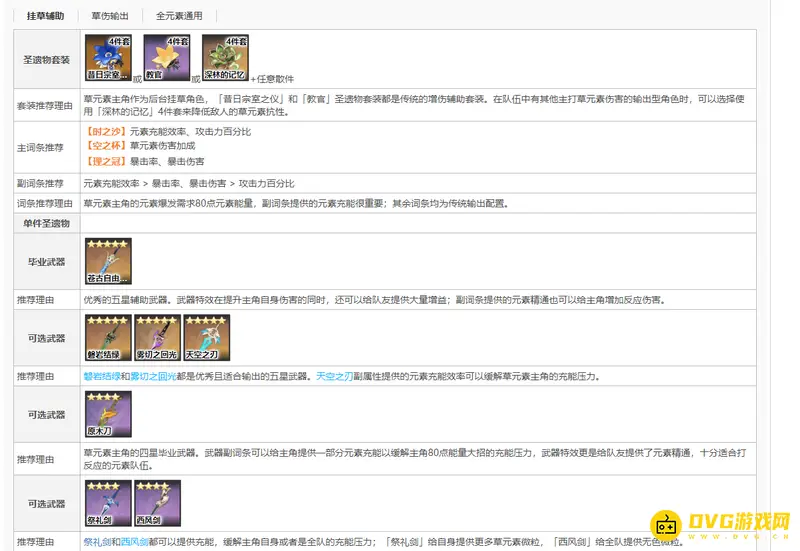
Task: Click the 祭礼剑 link in bottom row
Action: point(96,542)
